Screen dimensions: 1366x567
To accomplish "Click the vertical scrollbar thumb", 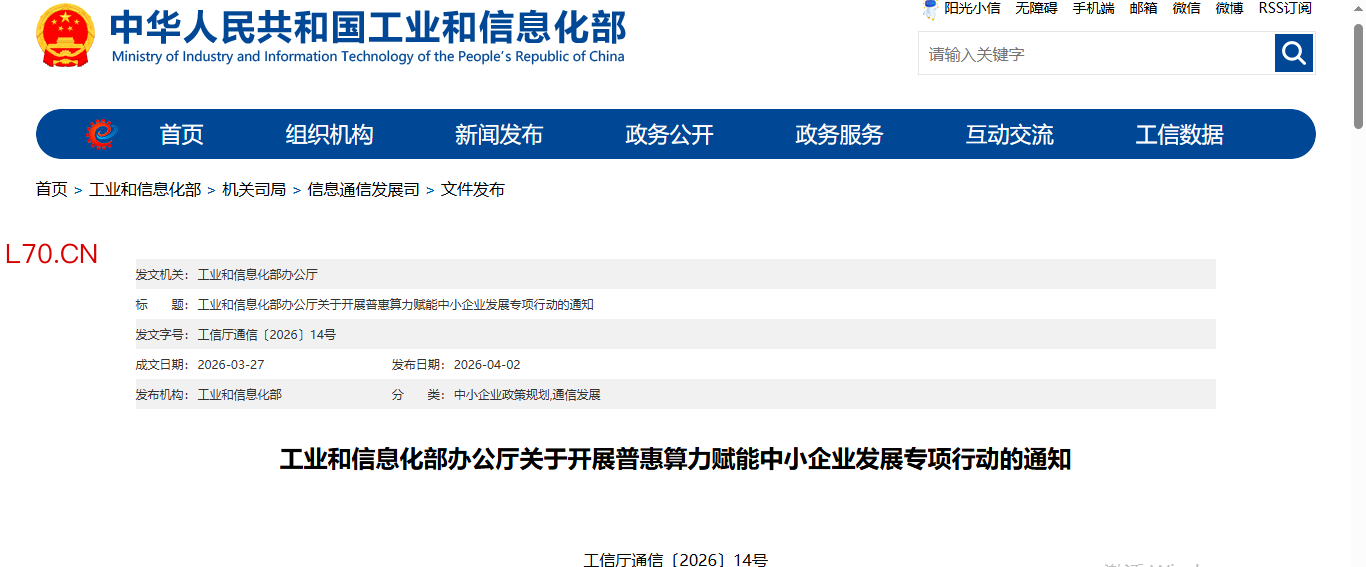I will (1359, 75).
